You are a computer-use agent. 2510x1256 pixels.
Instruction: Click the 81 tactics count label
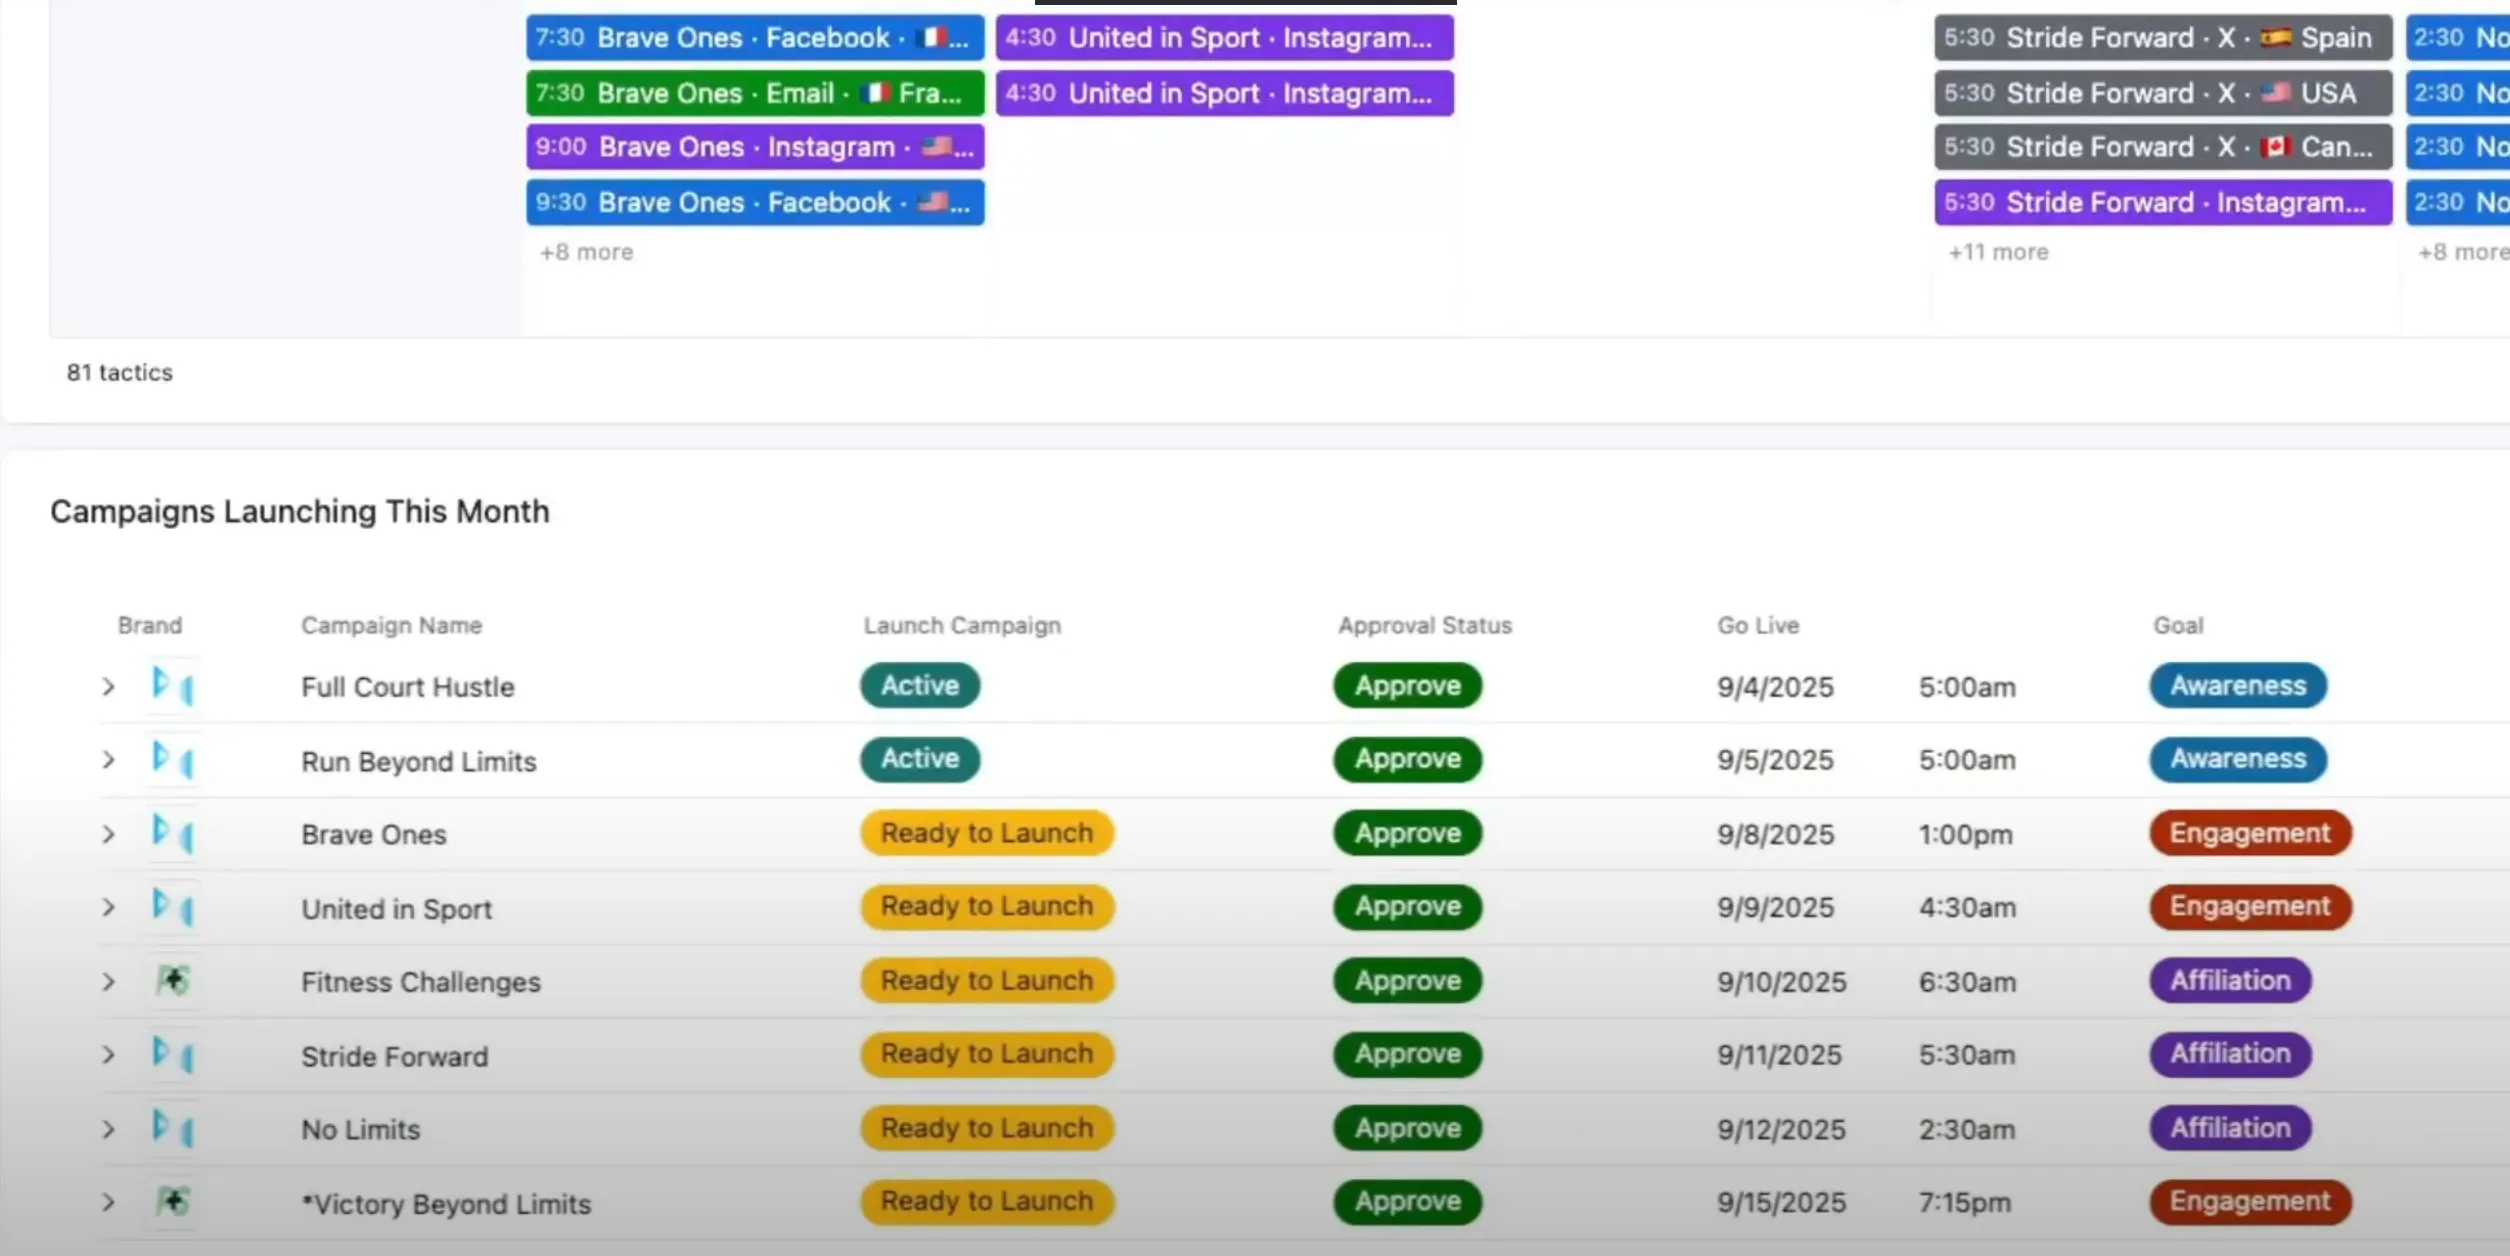point(119,372)
